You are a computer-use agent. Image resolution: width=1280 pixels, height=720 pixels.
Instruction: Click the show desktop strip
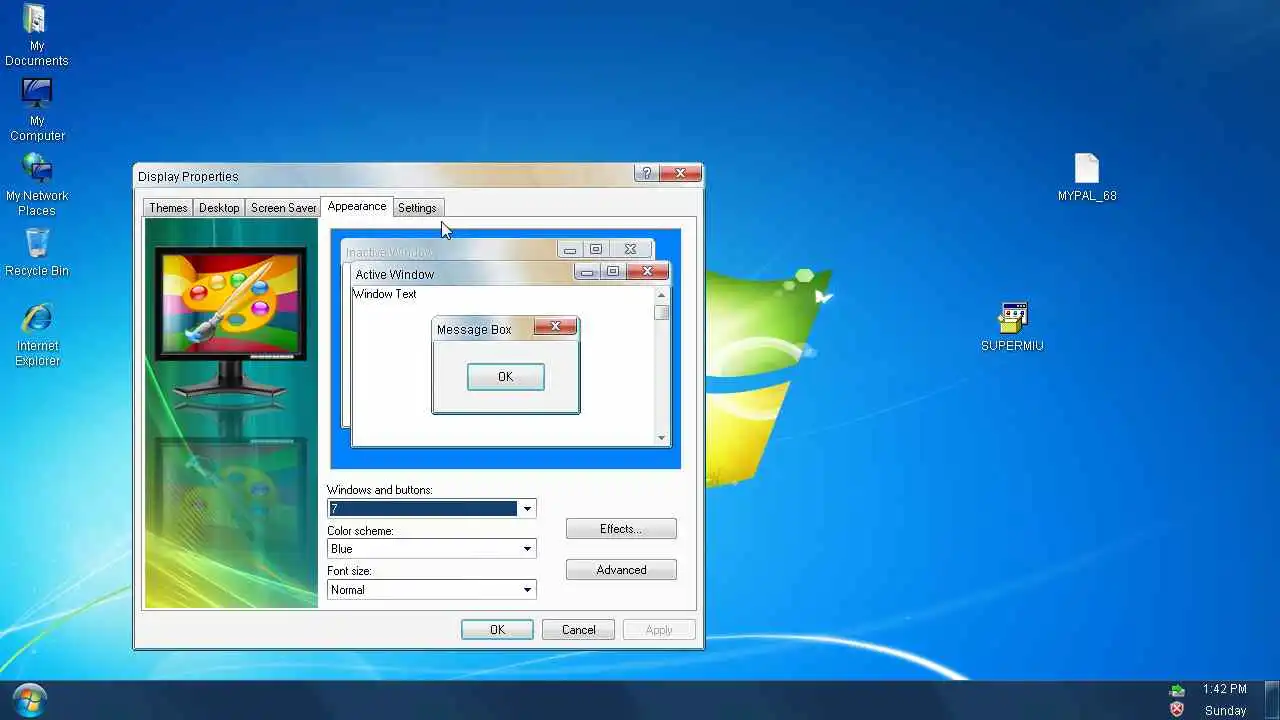pos(1272,700)
